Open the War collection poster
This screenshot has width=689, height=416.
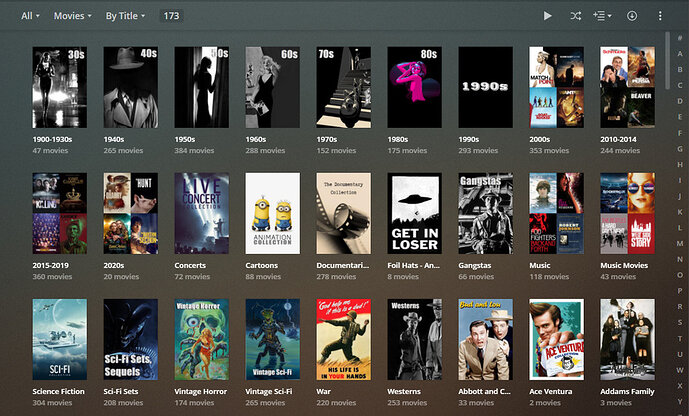pyautogui.click(x=344, y=340)
